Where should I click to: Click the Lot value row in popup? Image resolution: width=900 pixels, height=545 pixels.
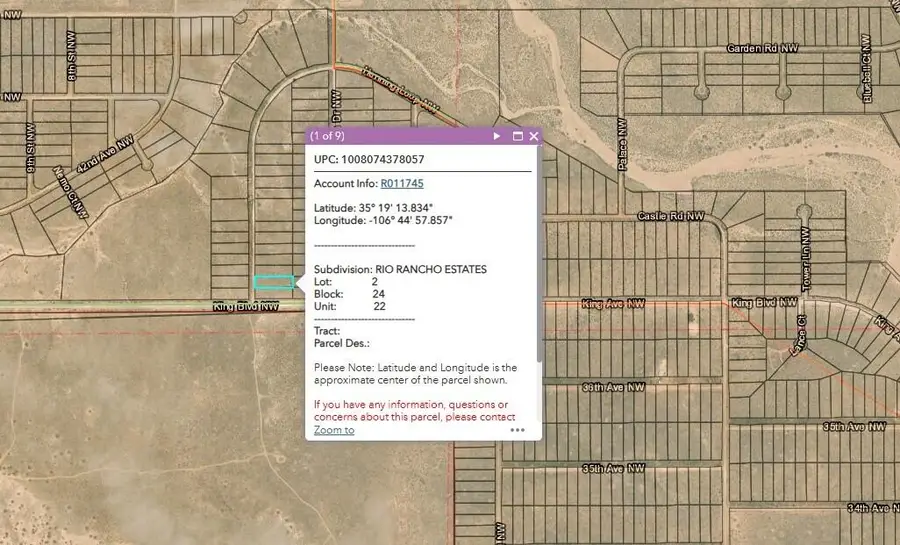point(346,282)
